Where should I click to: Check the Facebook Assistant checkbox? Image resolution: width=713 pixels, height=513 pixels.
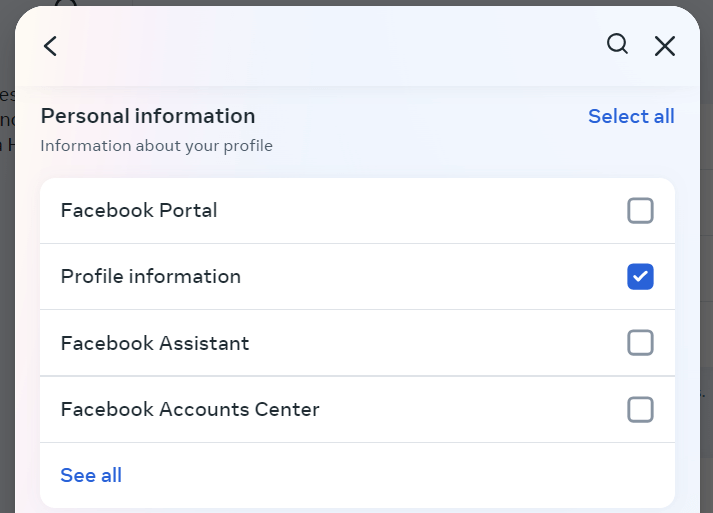tap(640, 343)
